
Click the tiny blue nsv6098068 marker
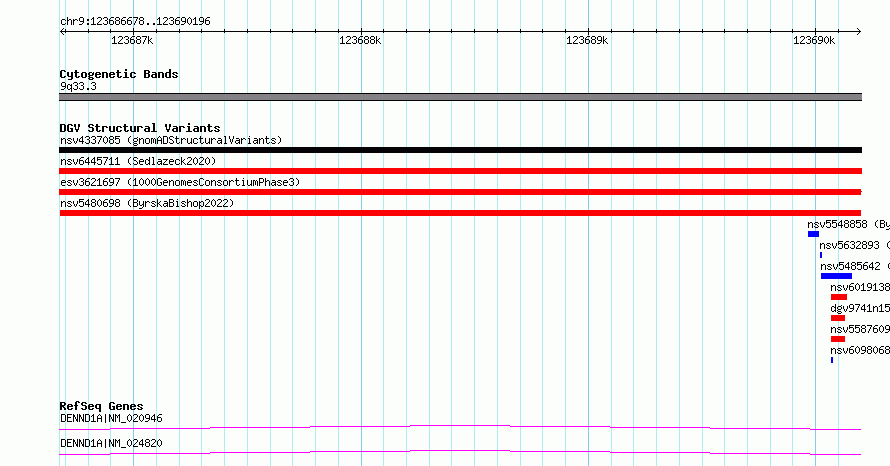click(832, 360)
